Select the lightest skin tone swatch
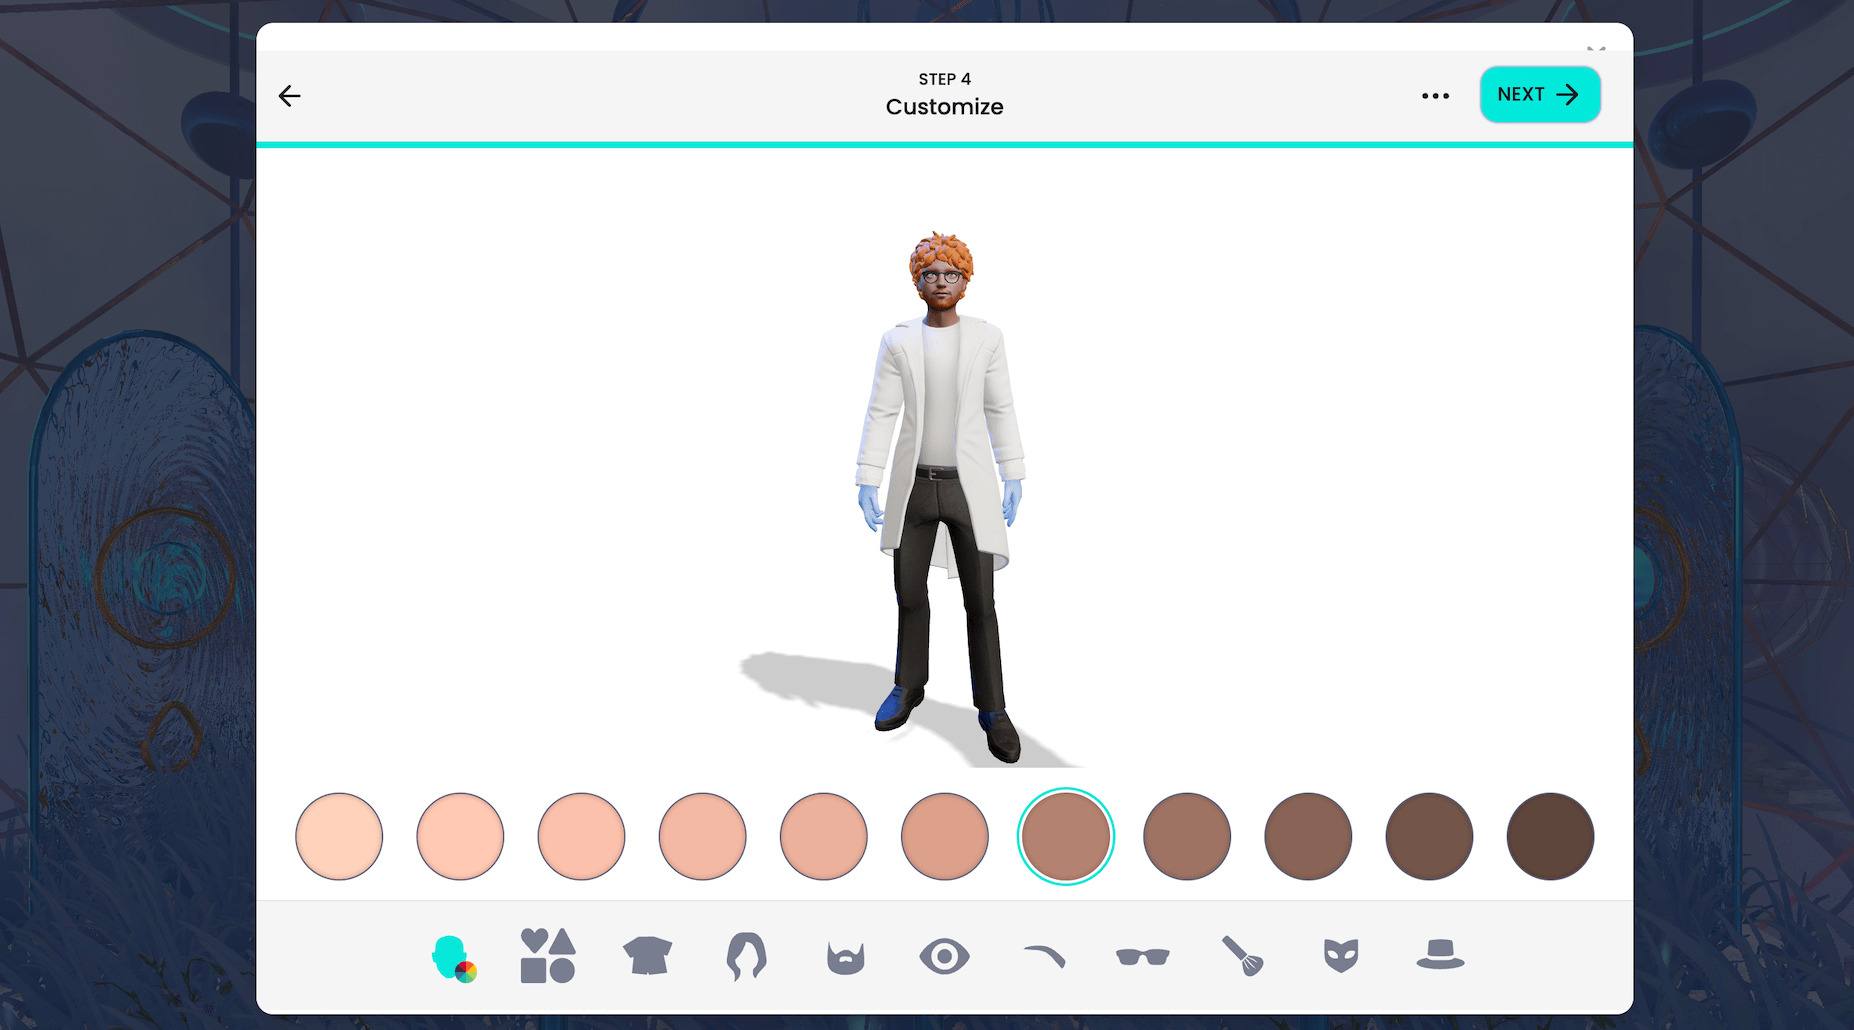Image resolution: width=1854 pixels, height=1030 pixels. tap(338, 836)
